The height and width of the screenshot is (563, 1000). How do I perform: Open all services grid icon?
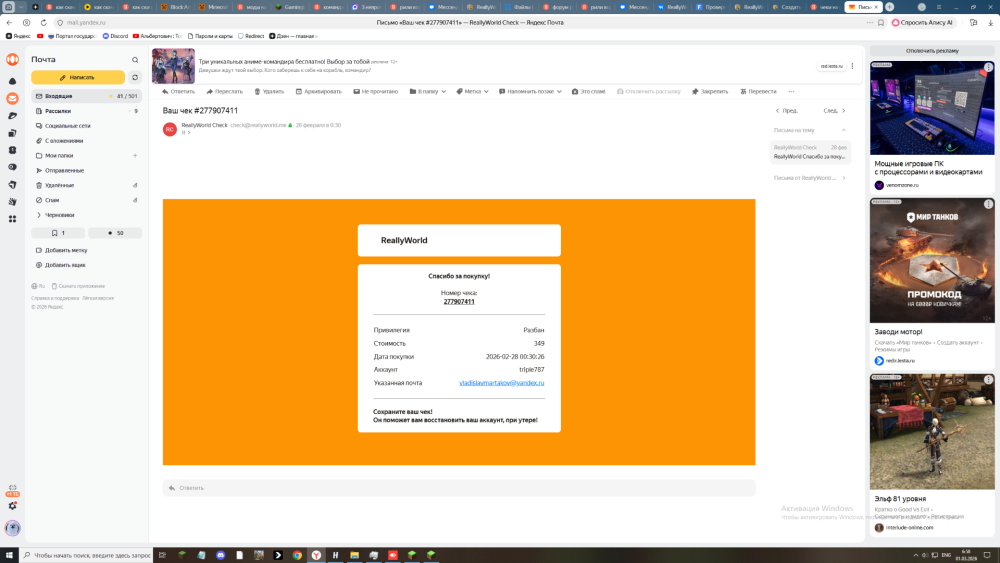pos(12,219)
